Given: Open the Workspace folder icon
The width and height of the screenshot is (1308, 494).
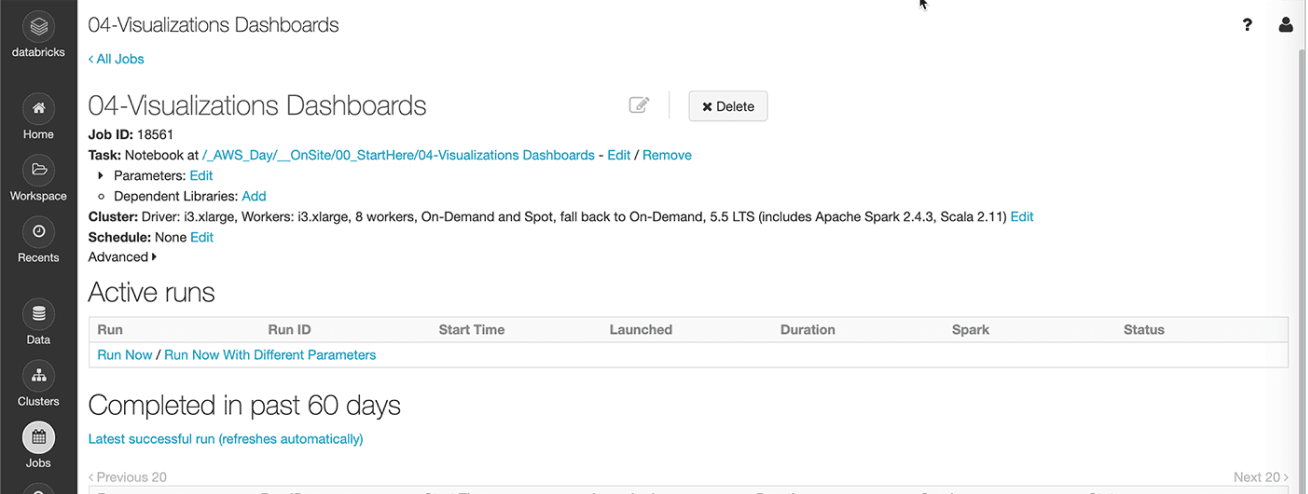Looking at the screenshot, I should [x=38, y=170].
